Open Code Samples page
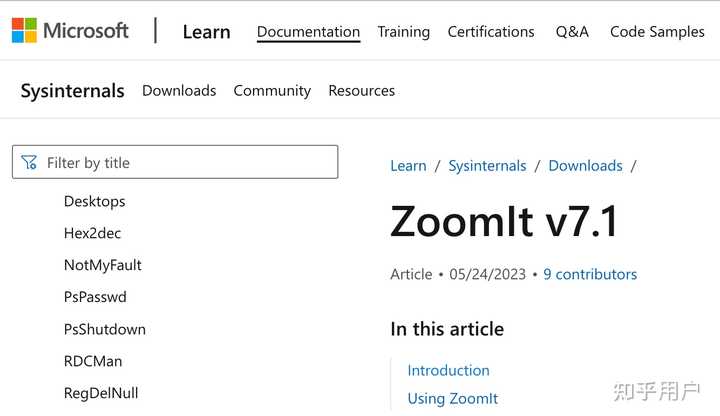The height and width of the screenshot is (416, 720). 657,31
